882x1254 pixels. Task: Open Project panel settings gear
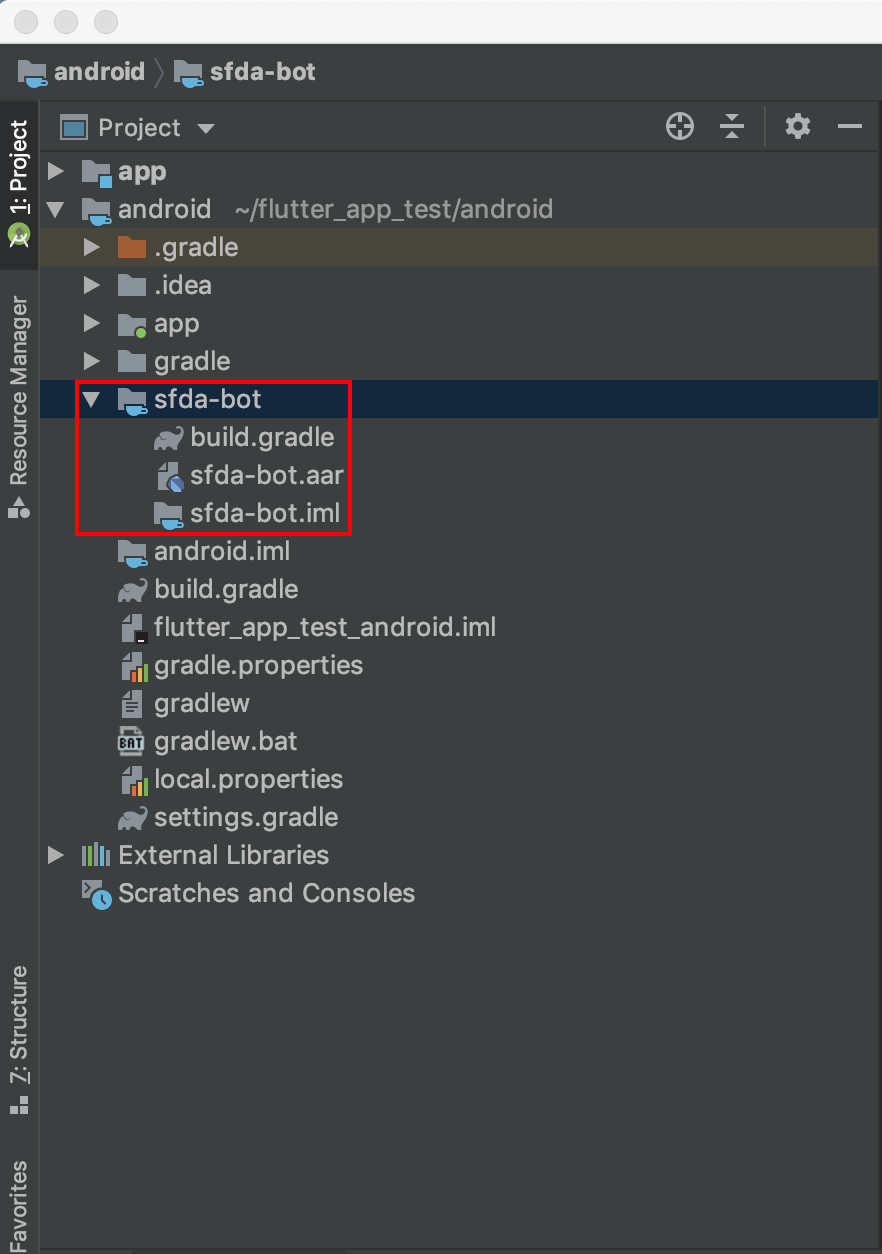click(797, 127)
